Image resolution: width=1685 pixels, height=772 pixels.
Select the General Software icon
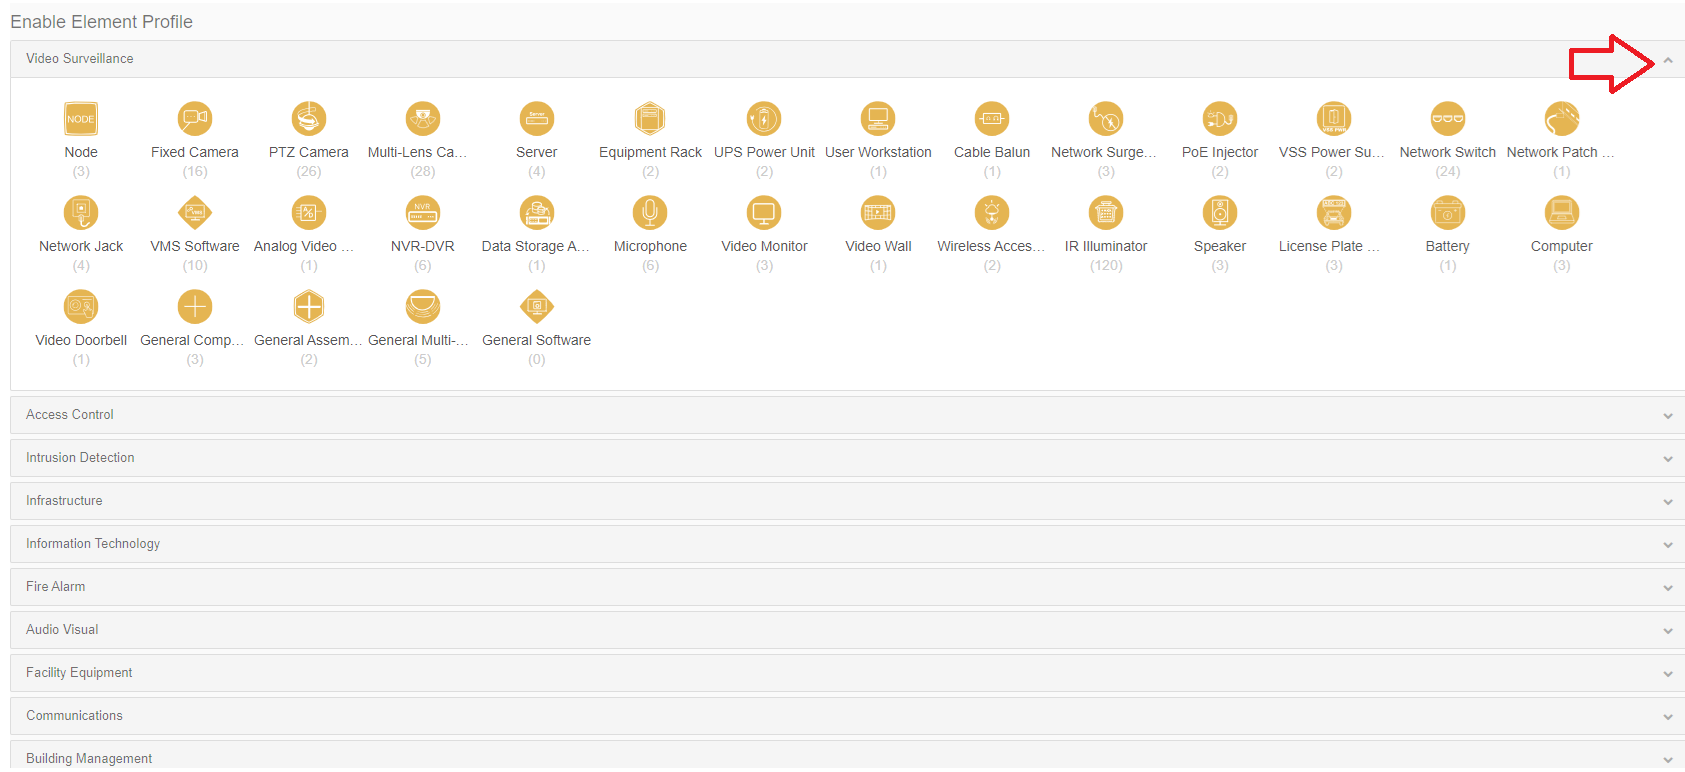(x=537, y=307)
